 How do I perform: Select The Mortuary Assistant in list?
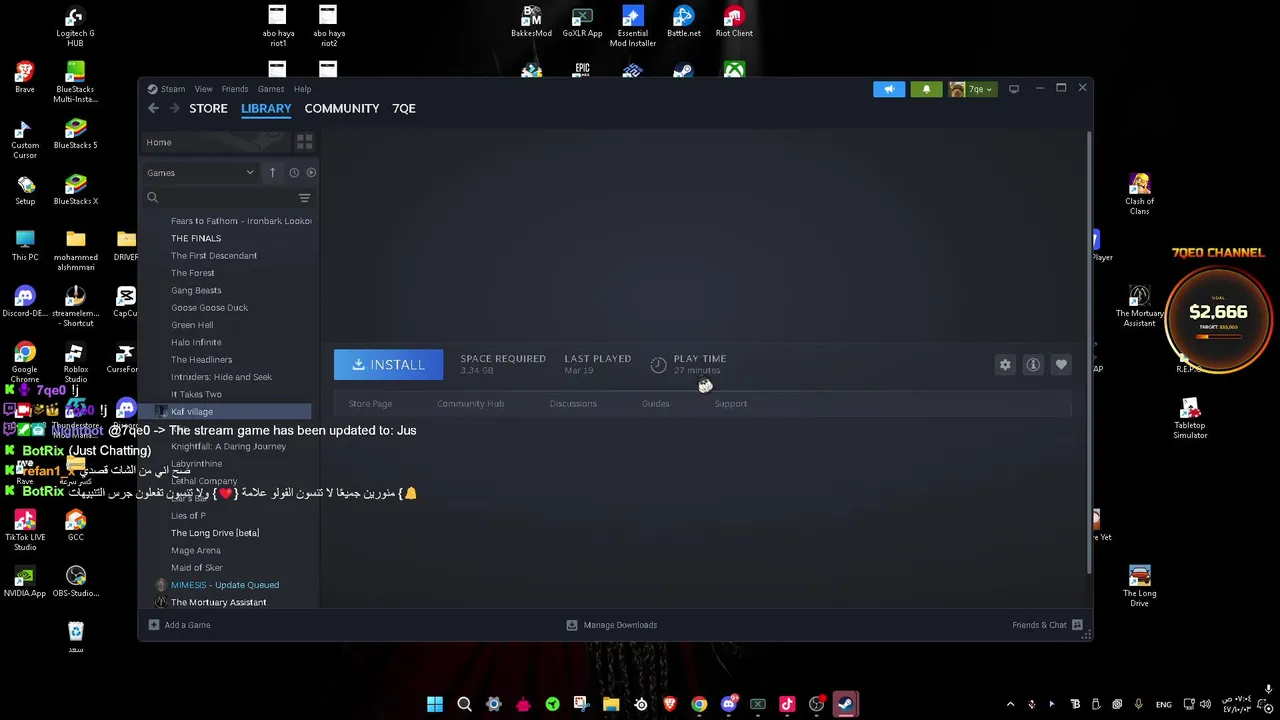coord(218,602)
